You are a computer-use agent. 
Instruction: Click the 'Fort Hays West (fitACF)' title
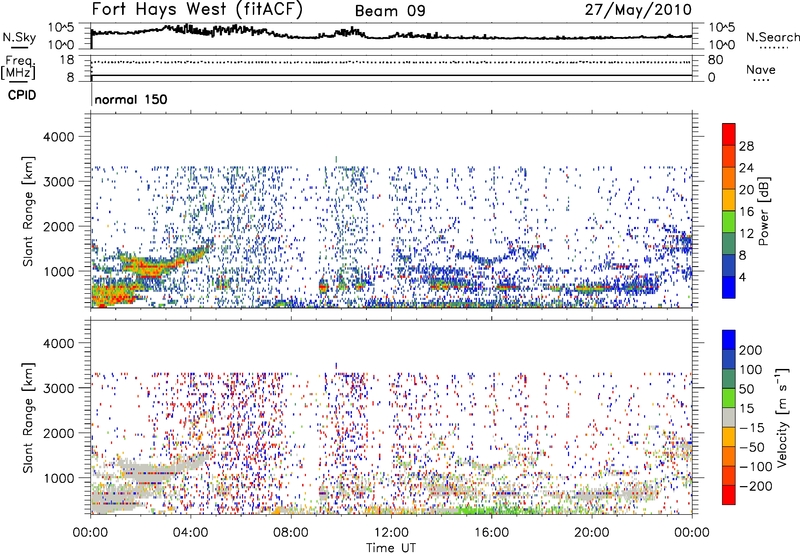(197, 10)
